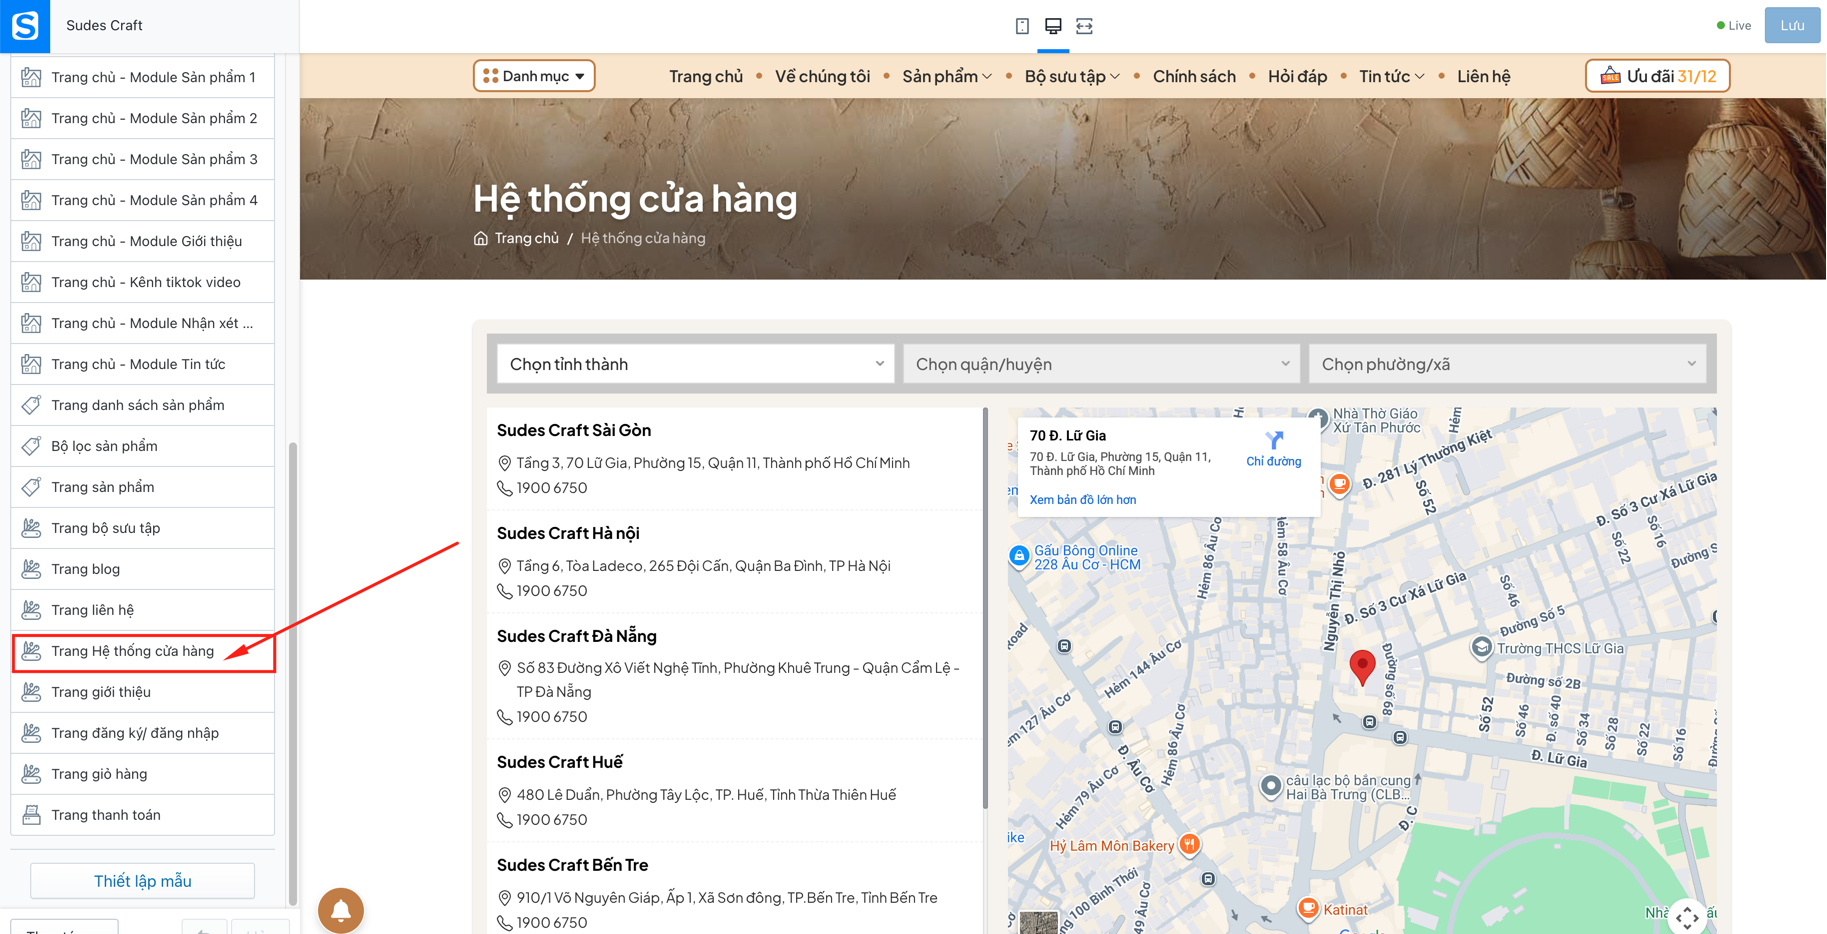Select Trang đăng ký/ đăng nhập
The height and width of the screenshot is (934, 1827).
click(143, 733)
